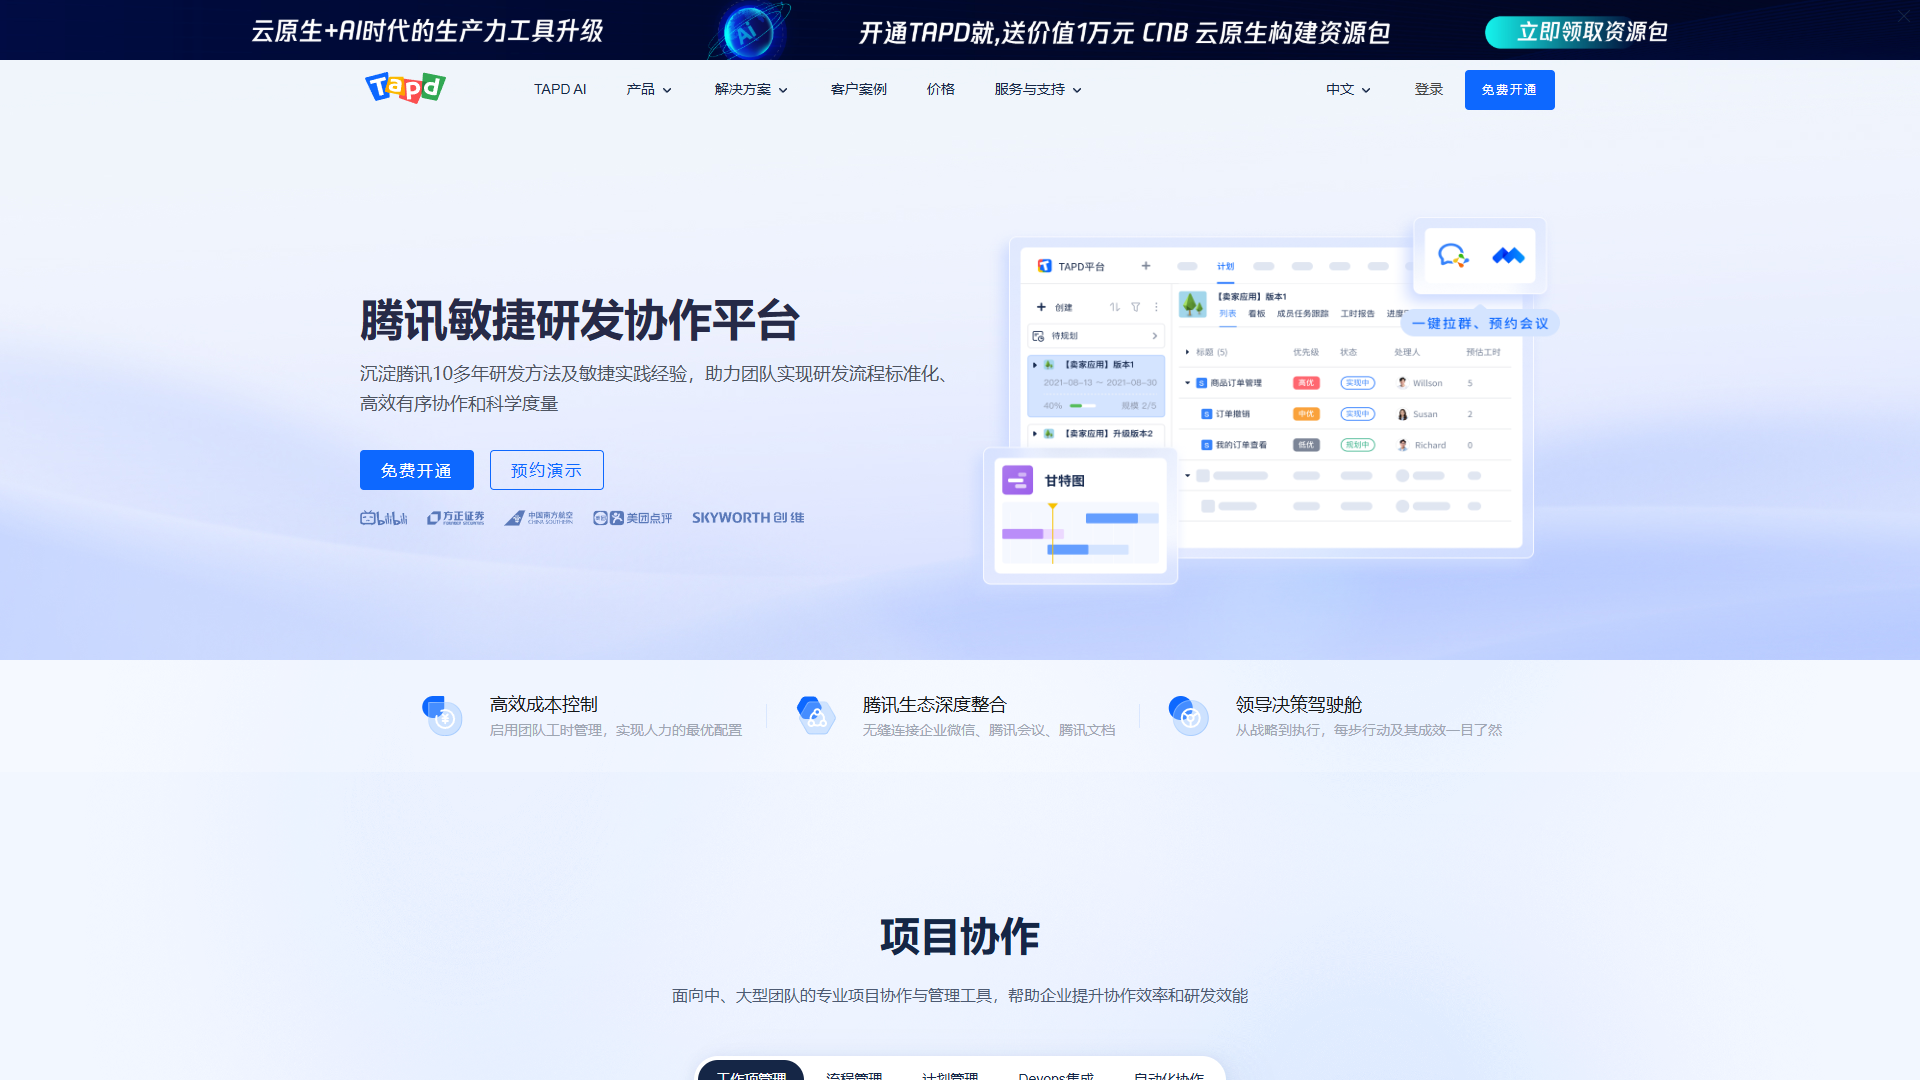Expand the 待规划 row chevron
The image size is (1920, 1080).
click(1155, 336)
